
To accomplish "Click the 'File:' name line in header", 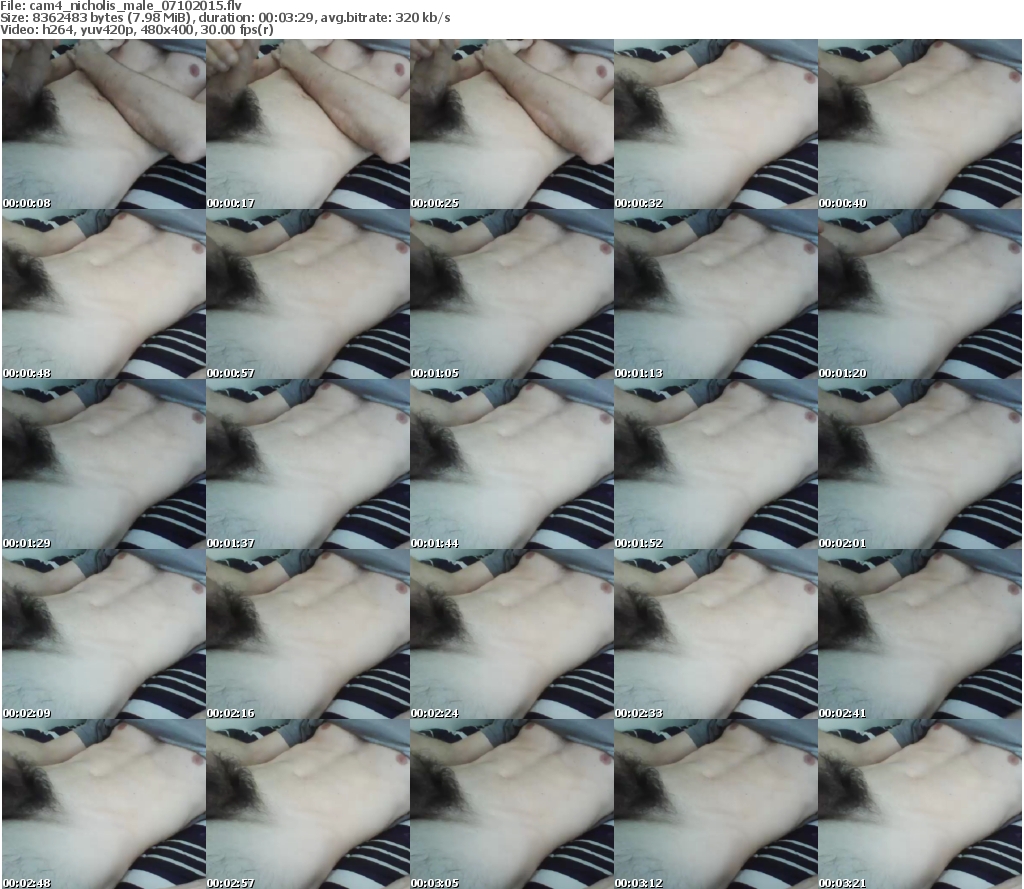I will (x=121, y=6).
